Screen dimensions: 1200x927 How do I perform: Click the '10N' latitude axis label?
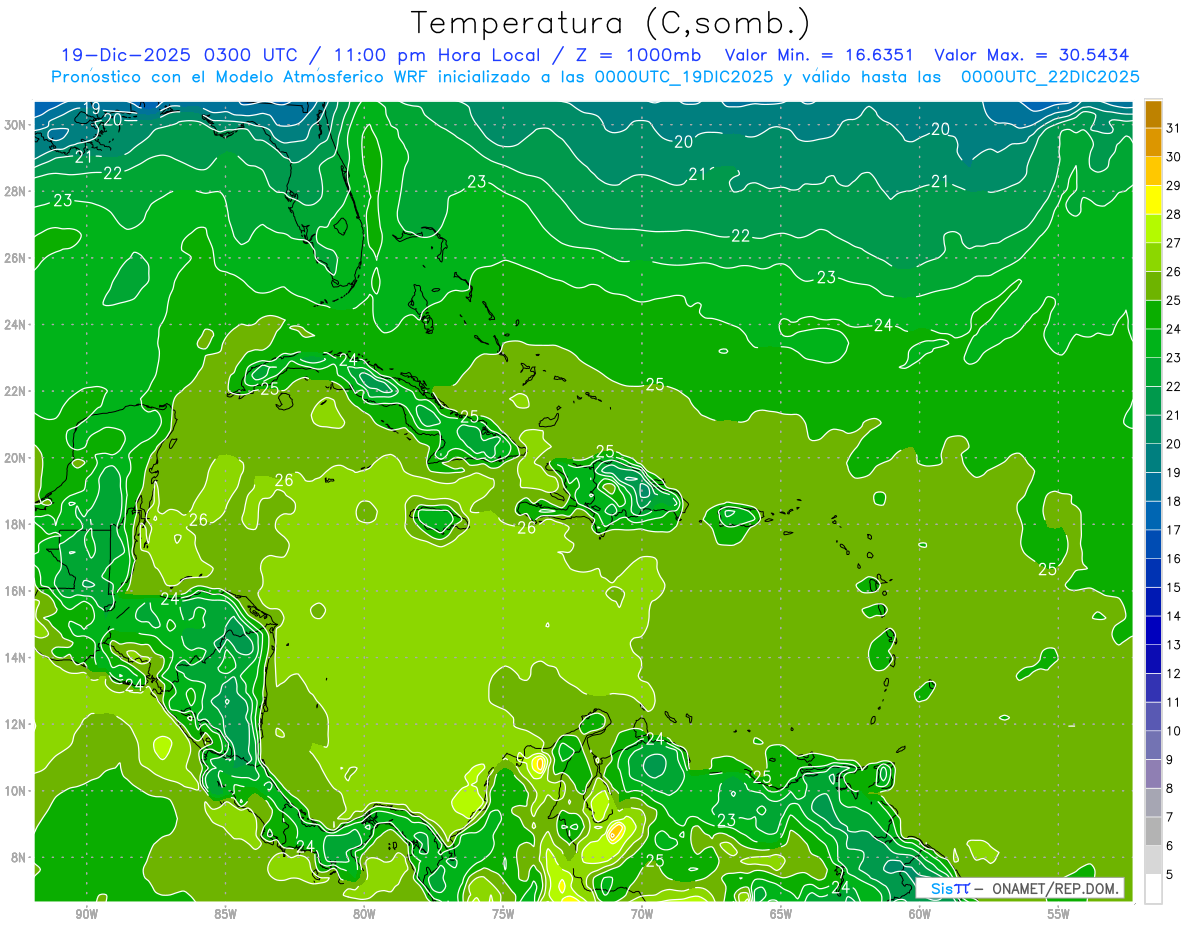click(x=17, y=790)
